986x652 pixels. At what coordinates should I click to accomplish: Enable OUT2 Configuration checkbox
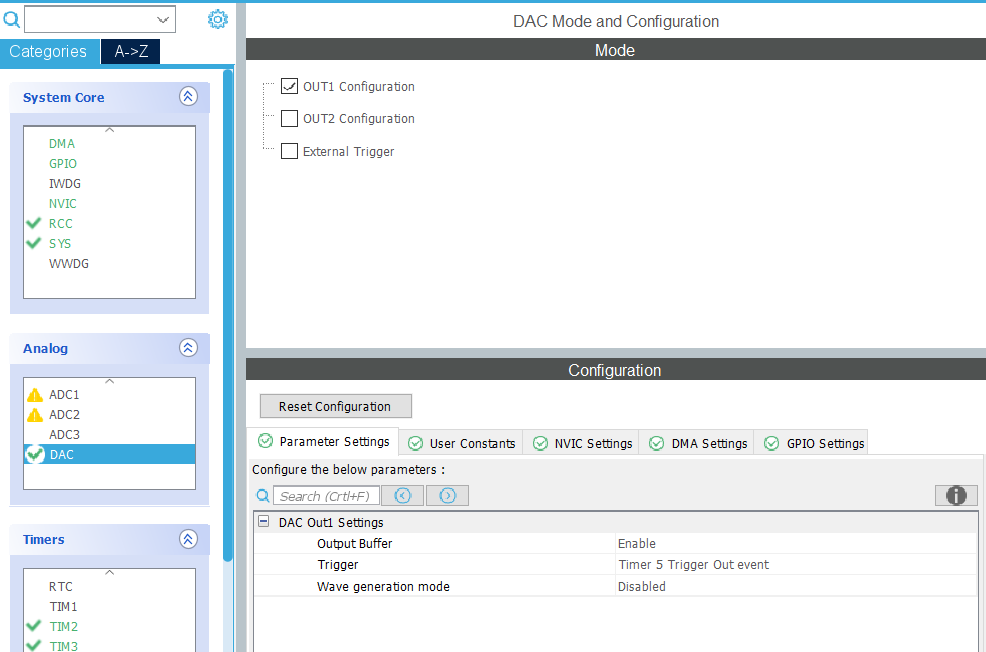coord(289,118)
